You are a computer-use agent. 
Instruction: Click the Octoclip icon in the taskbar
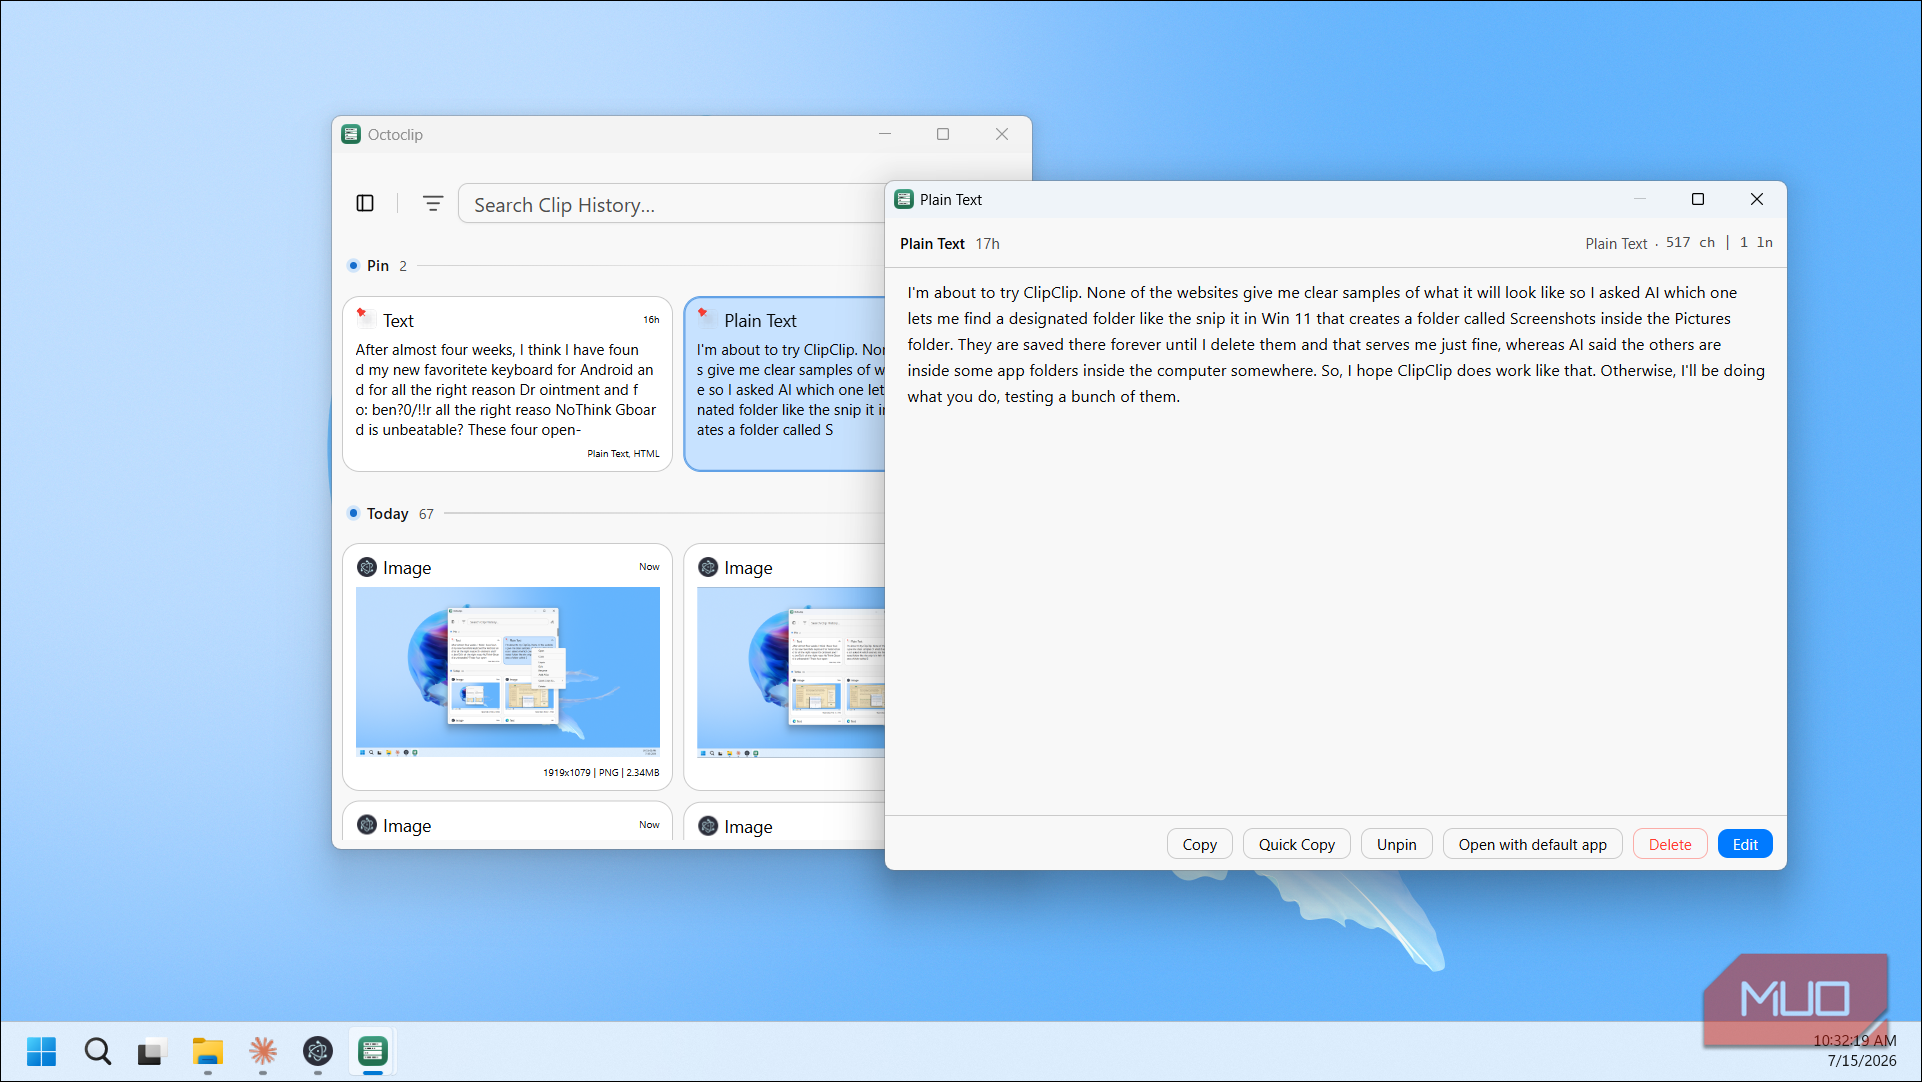(372, 1051)
